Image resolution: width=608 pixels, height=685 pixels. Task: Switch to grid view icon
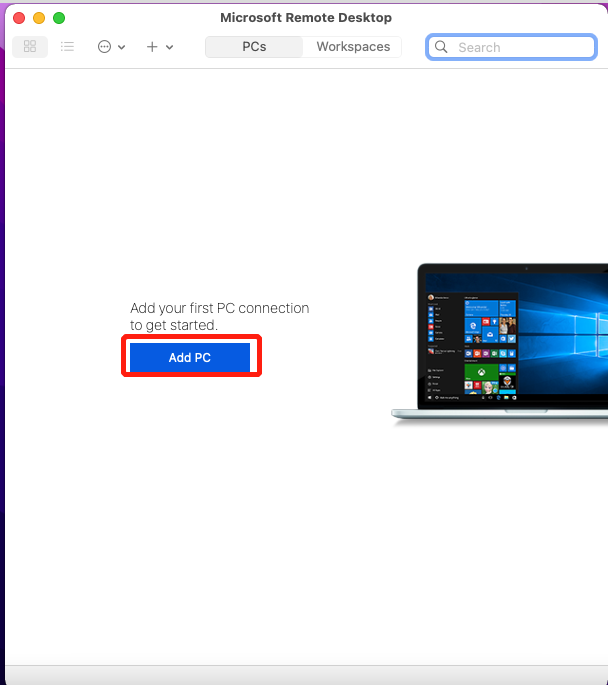pos(30,47)
